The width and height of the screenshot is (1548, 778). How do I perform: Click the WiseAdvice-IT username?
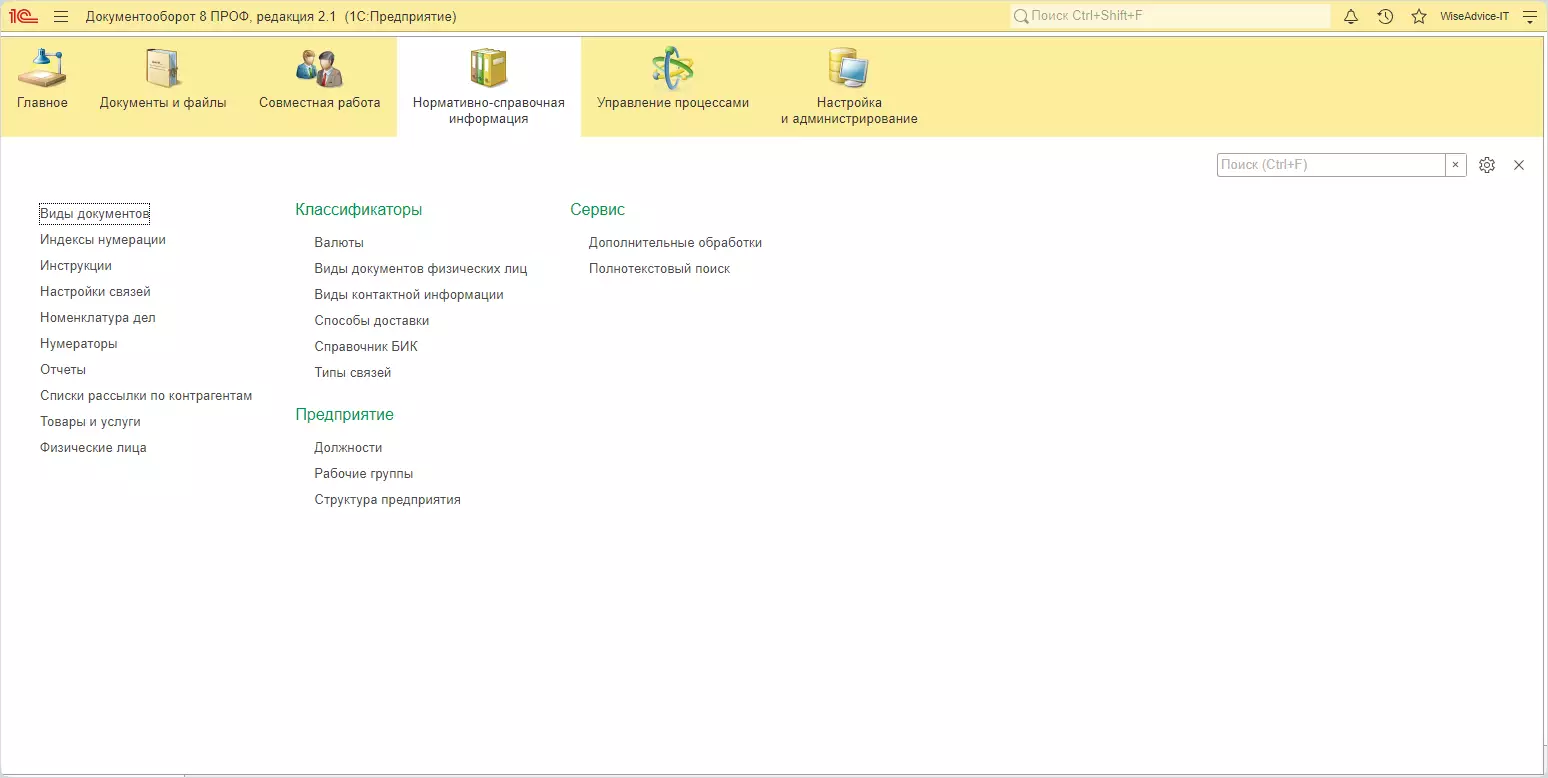tap(1474, 17)
